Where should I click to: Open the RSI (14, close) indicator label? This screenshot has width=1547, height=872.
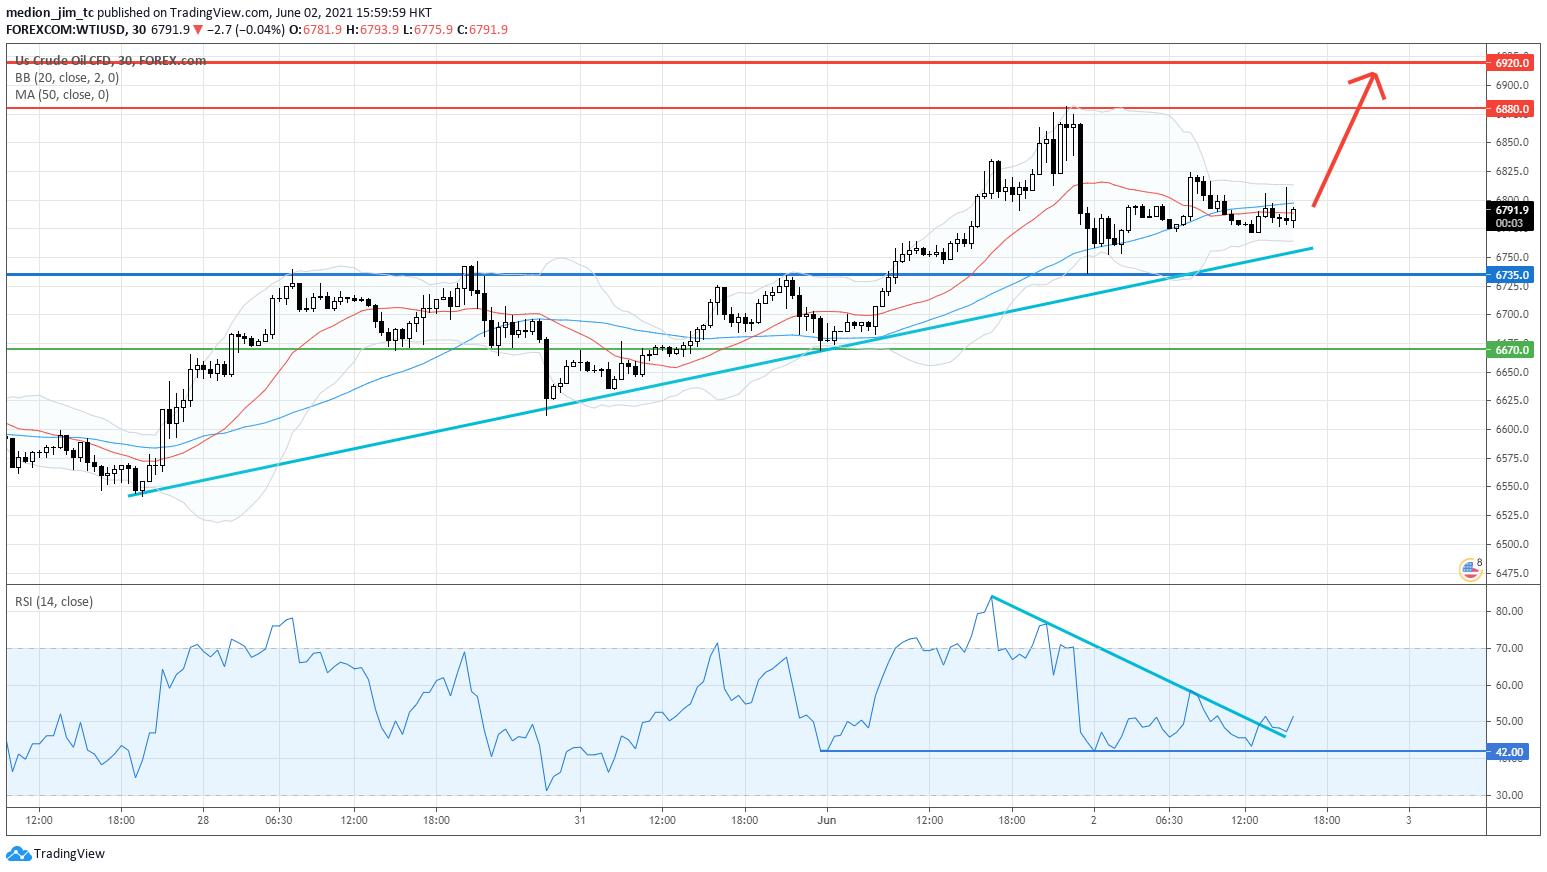(53, 601)
